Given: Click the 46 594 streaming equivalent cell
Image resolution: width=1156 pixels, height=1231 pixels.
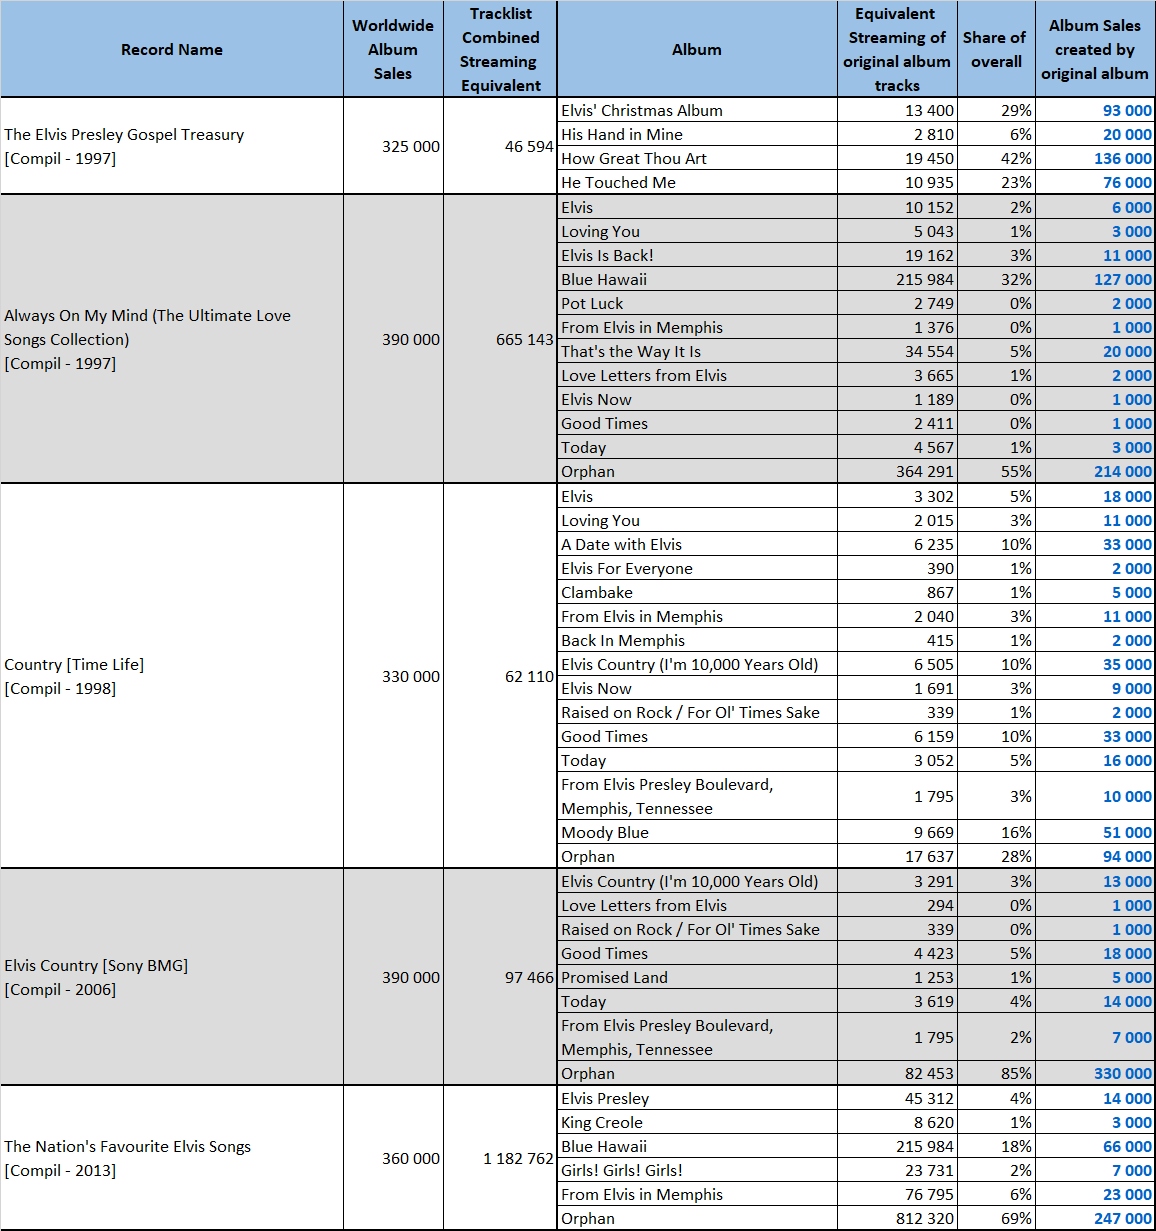Looking at the screenshot, I should (500, 146).
